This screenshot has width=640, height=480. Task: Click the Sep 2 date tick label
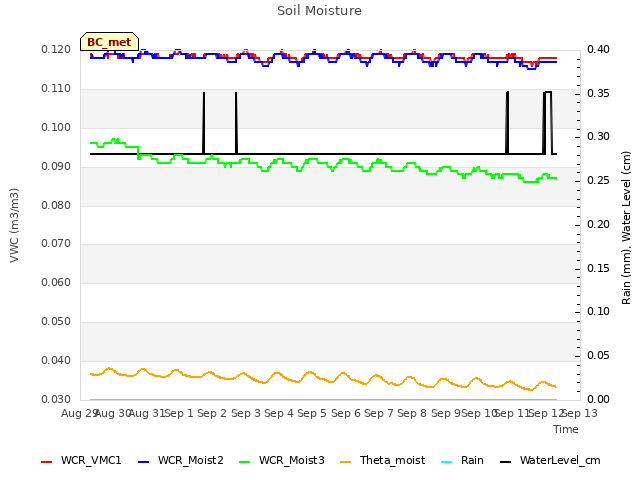tap(212, 413)
